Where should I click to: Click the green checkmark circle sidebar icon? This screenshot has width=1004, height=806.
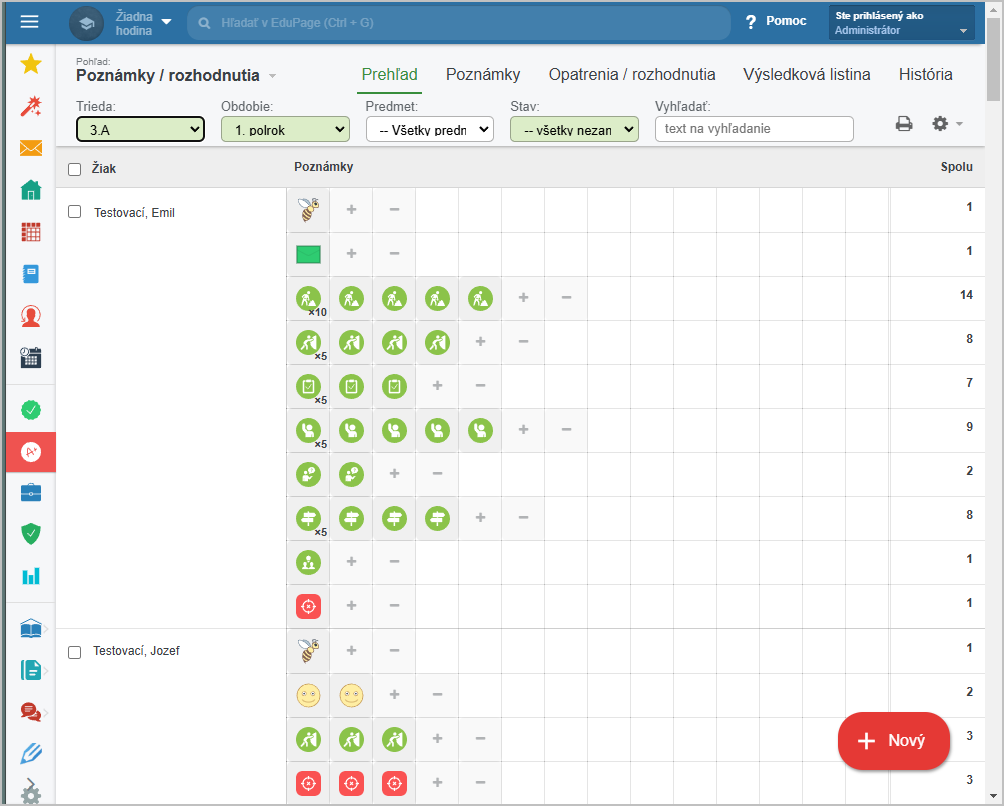coord(31,410)
